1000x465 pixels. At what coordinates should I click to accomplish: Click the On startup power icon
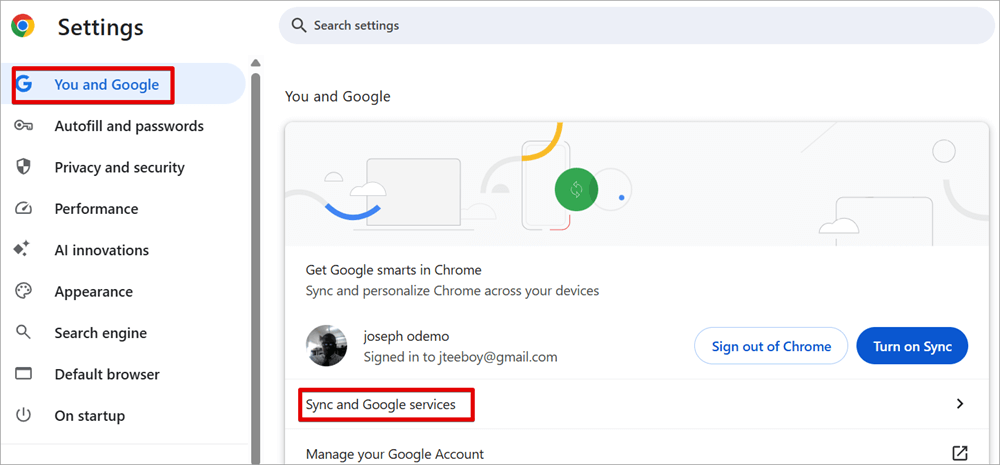pyautogui.click(x=24, y=416)
